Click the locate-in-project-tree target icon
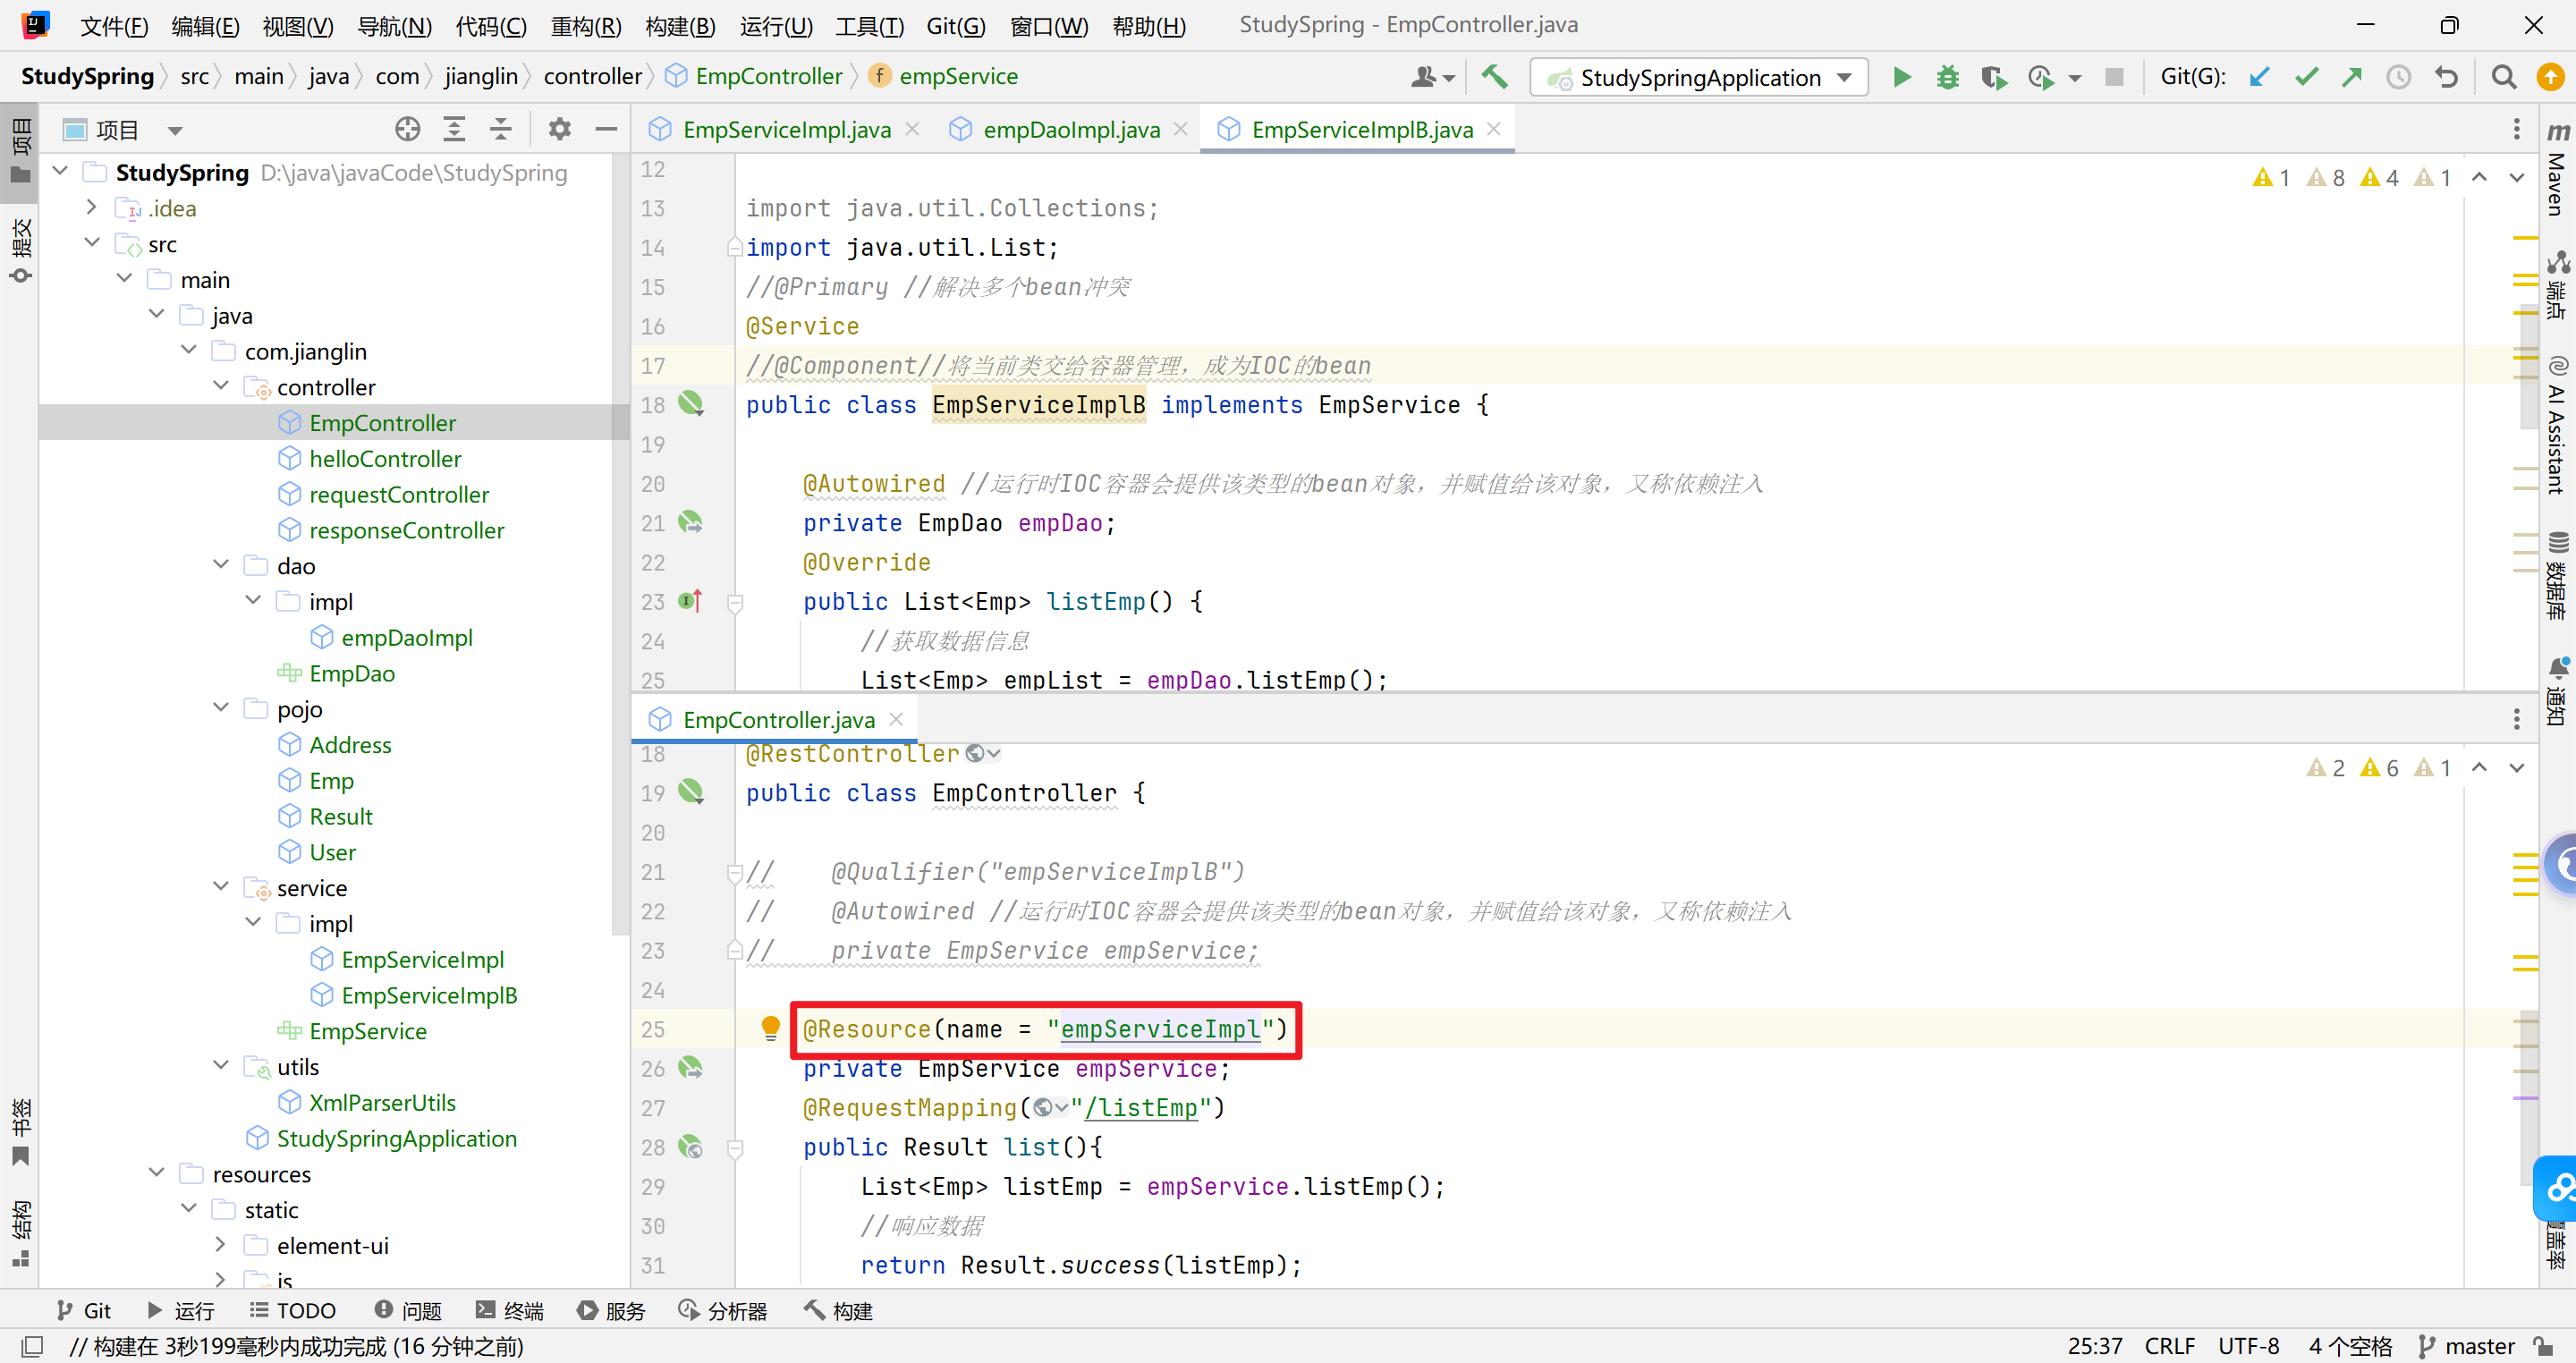The width and height of the screenshot is (2576, 1363). [x=407, y=129]
